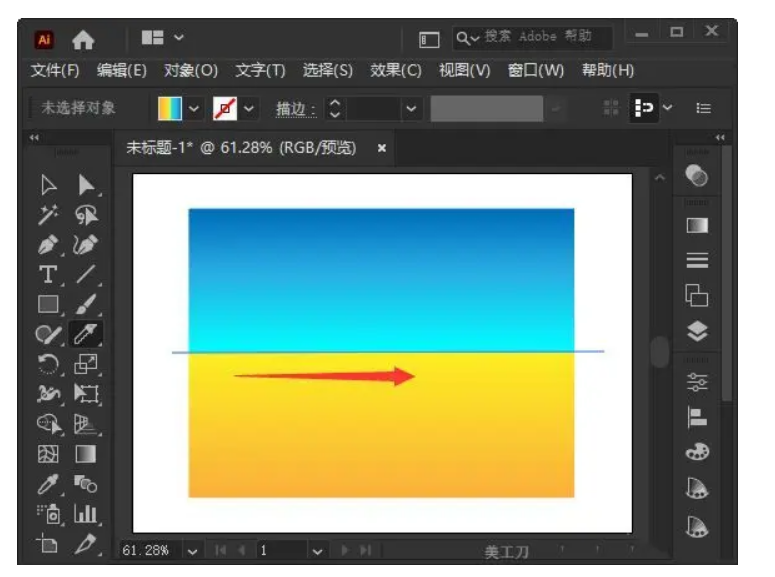Activate the Eyedropper tool

[x=48, y=485]
